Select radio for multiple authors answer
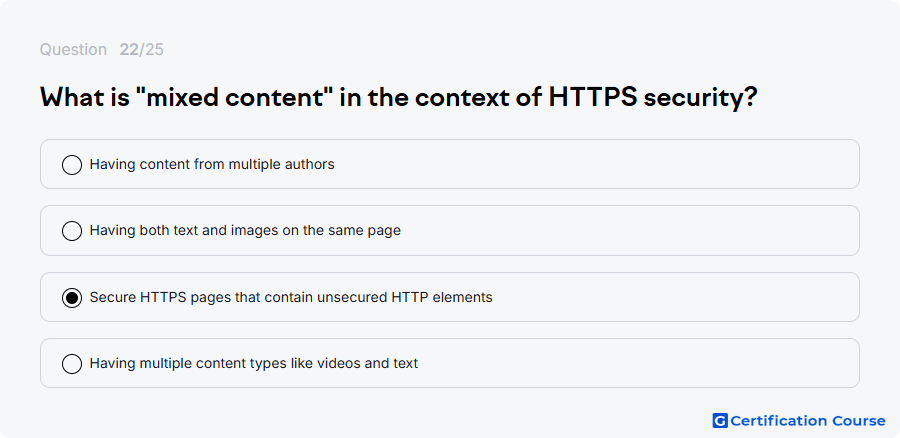The width and height of the screenshot is (900, 438). (x=72, y=165)
